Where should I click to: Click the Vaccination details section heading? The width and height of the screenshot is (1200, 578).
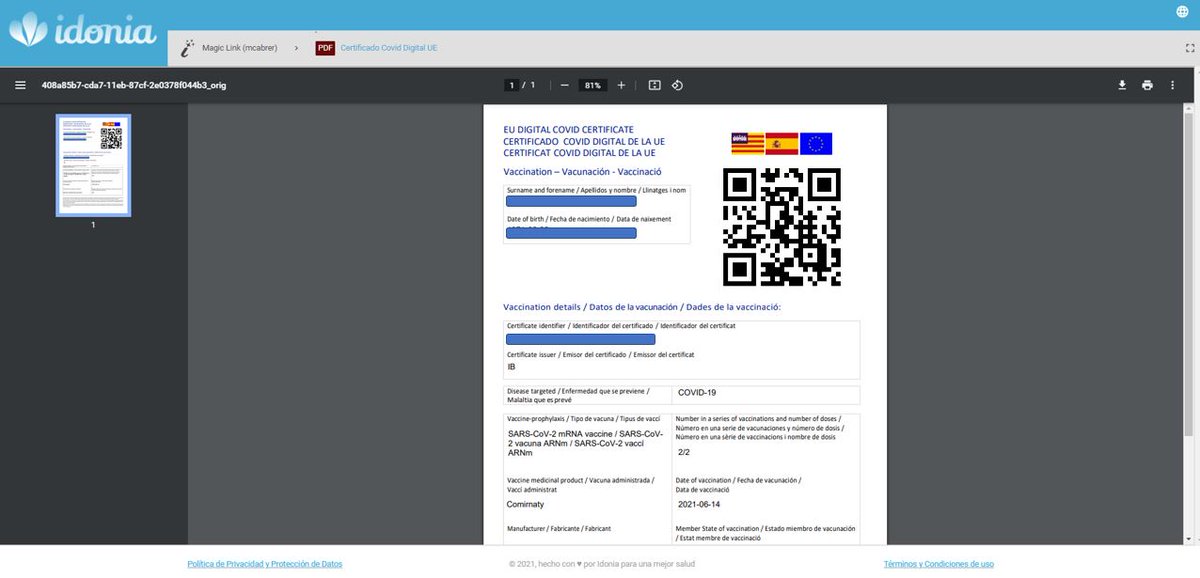(641, 307)
